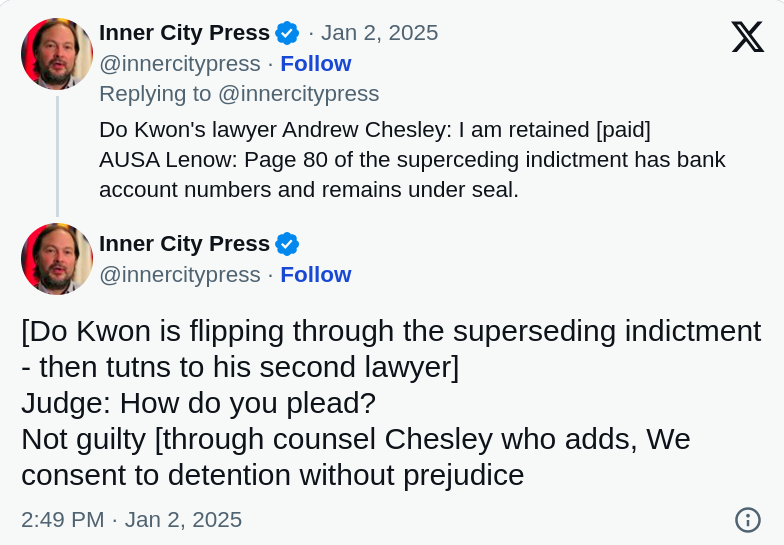The width and height of the screenshot is (784, 545).
Task: Click the 'Do Kwon's lawyer Andrew Chesley' line
Action: point(375,130)
